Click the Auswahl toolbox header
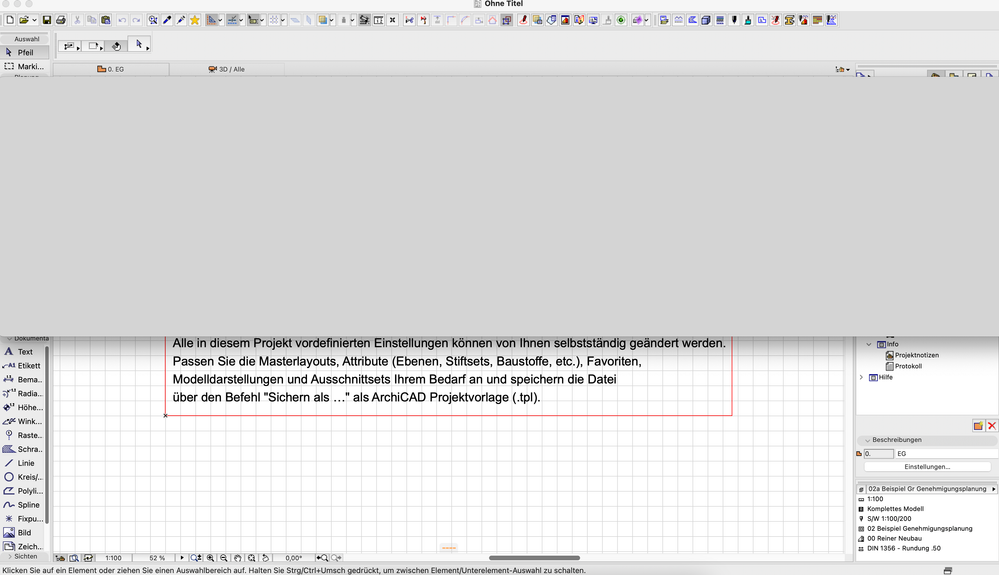 point(26,39)
